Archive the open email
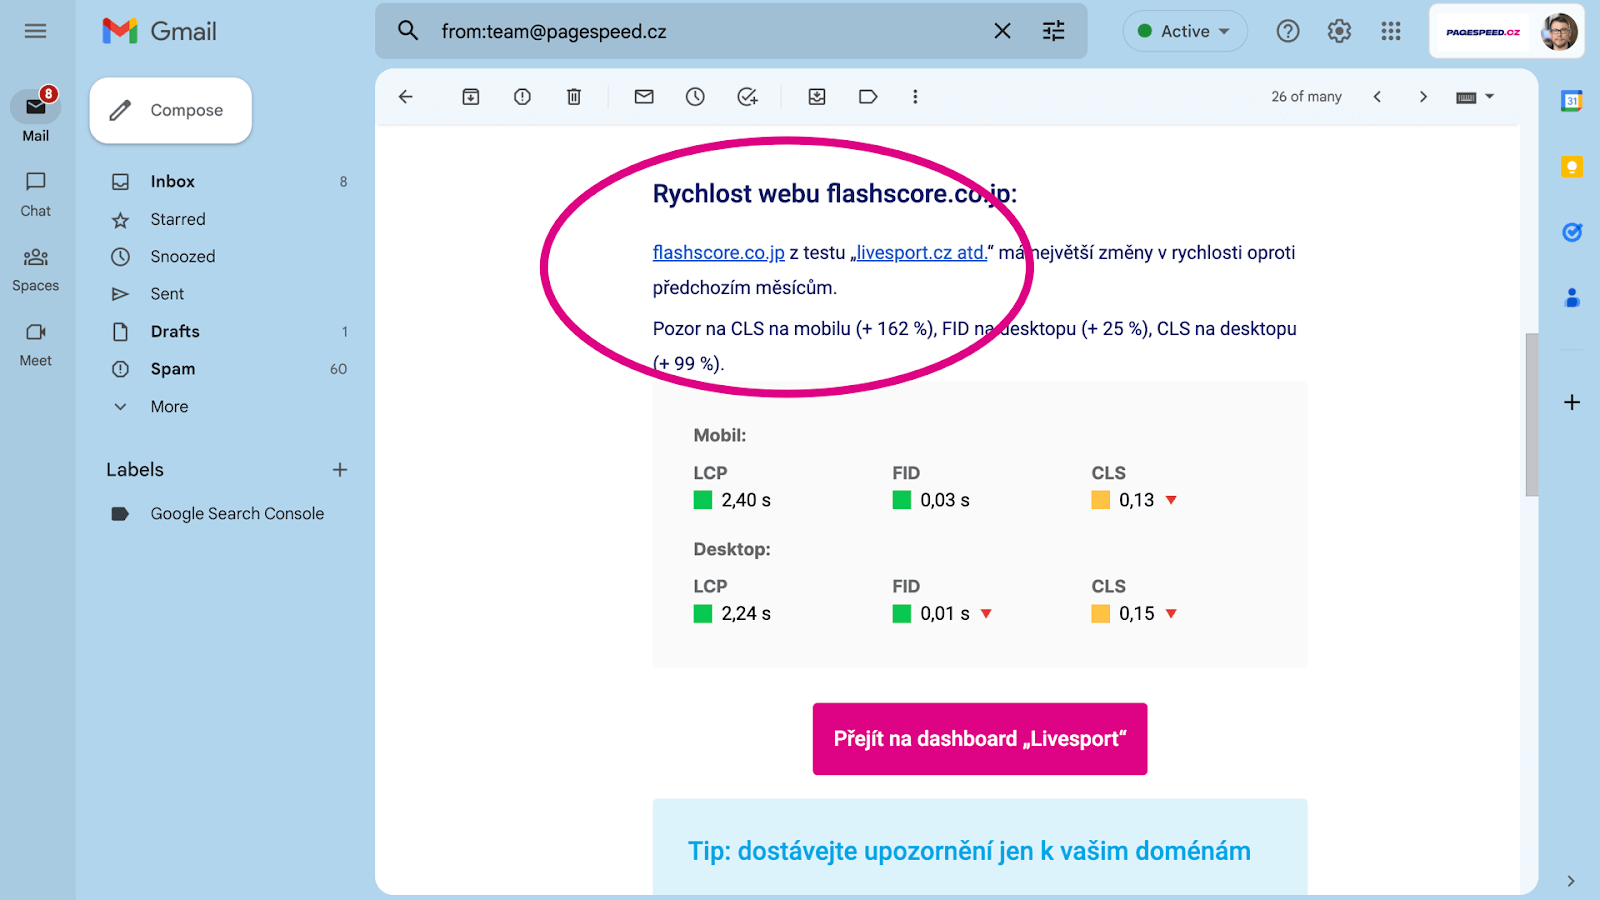 [x=470, y=96]
